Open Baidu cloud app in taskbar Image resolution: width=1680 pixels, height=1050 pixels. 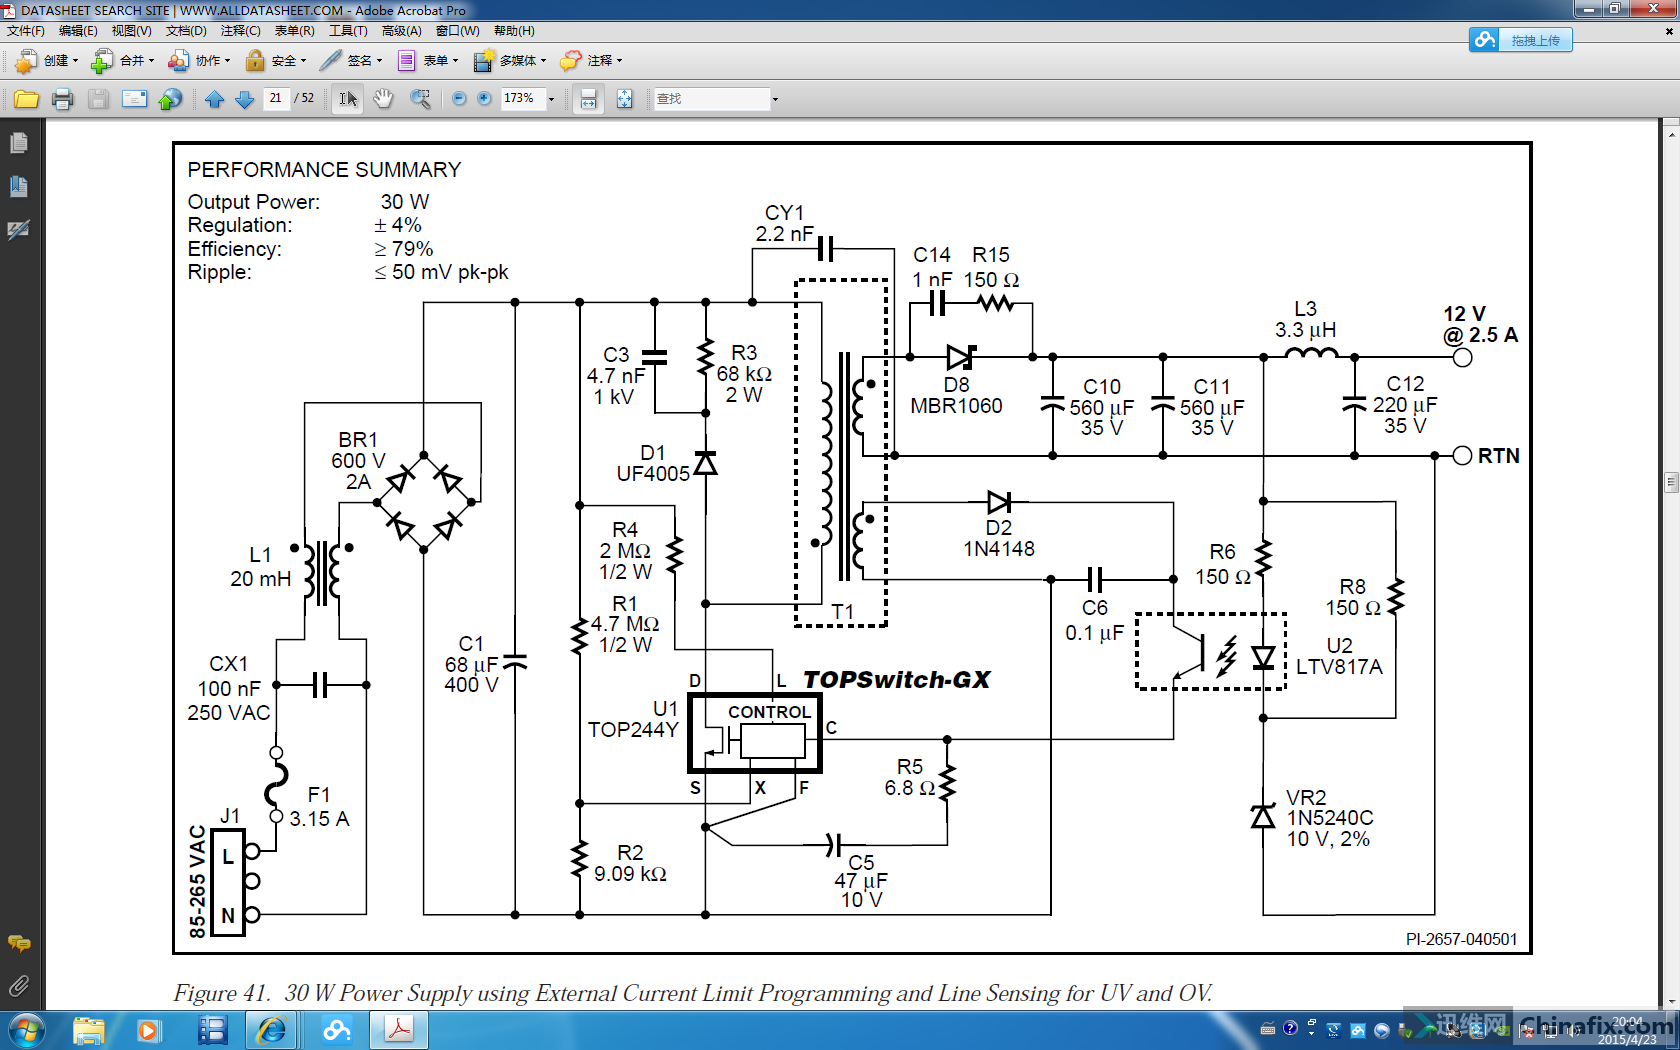(337, 1030)
